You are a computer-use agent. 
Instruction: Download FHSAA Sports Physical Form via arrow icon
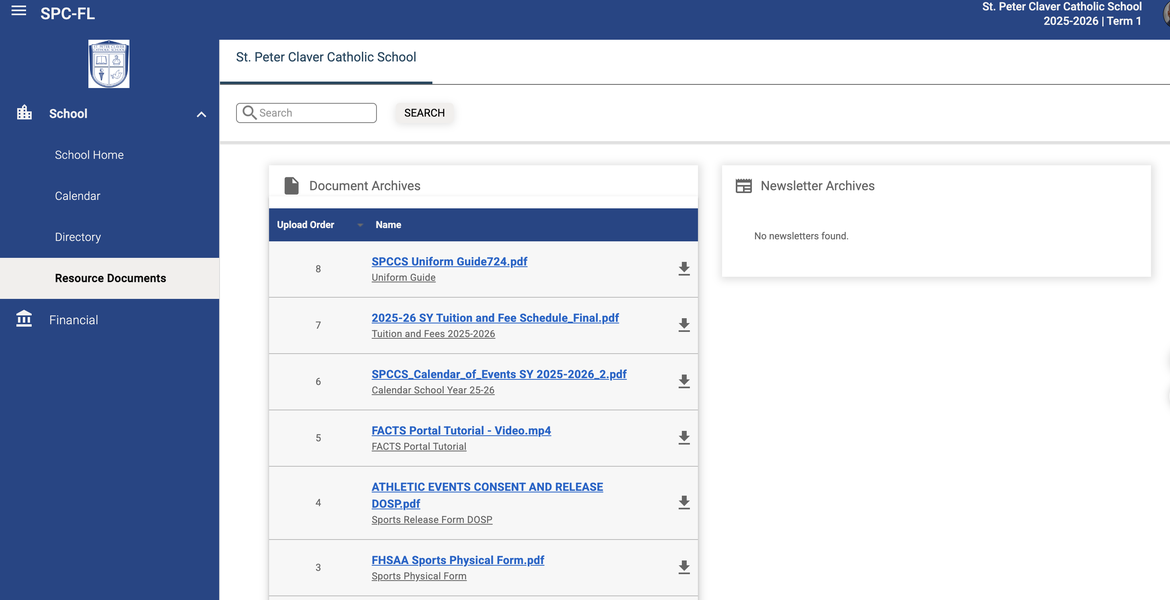(x=684, y=568)
